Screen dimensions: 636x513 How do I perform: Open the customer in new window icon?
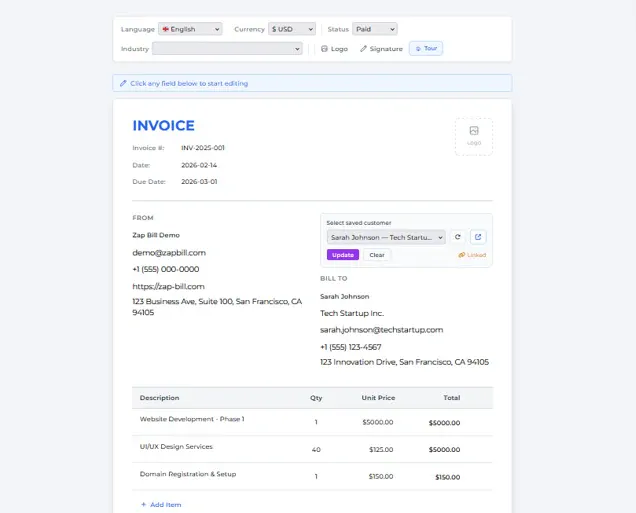point(478,237)
